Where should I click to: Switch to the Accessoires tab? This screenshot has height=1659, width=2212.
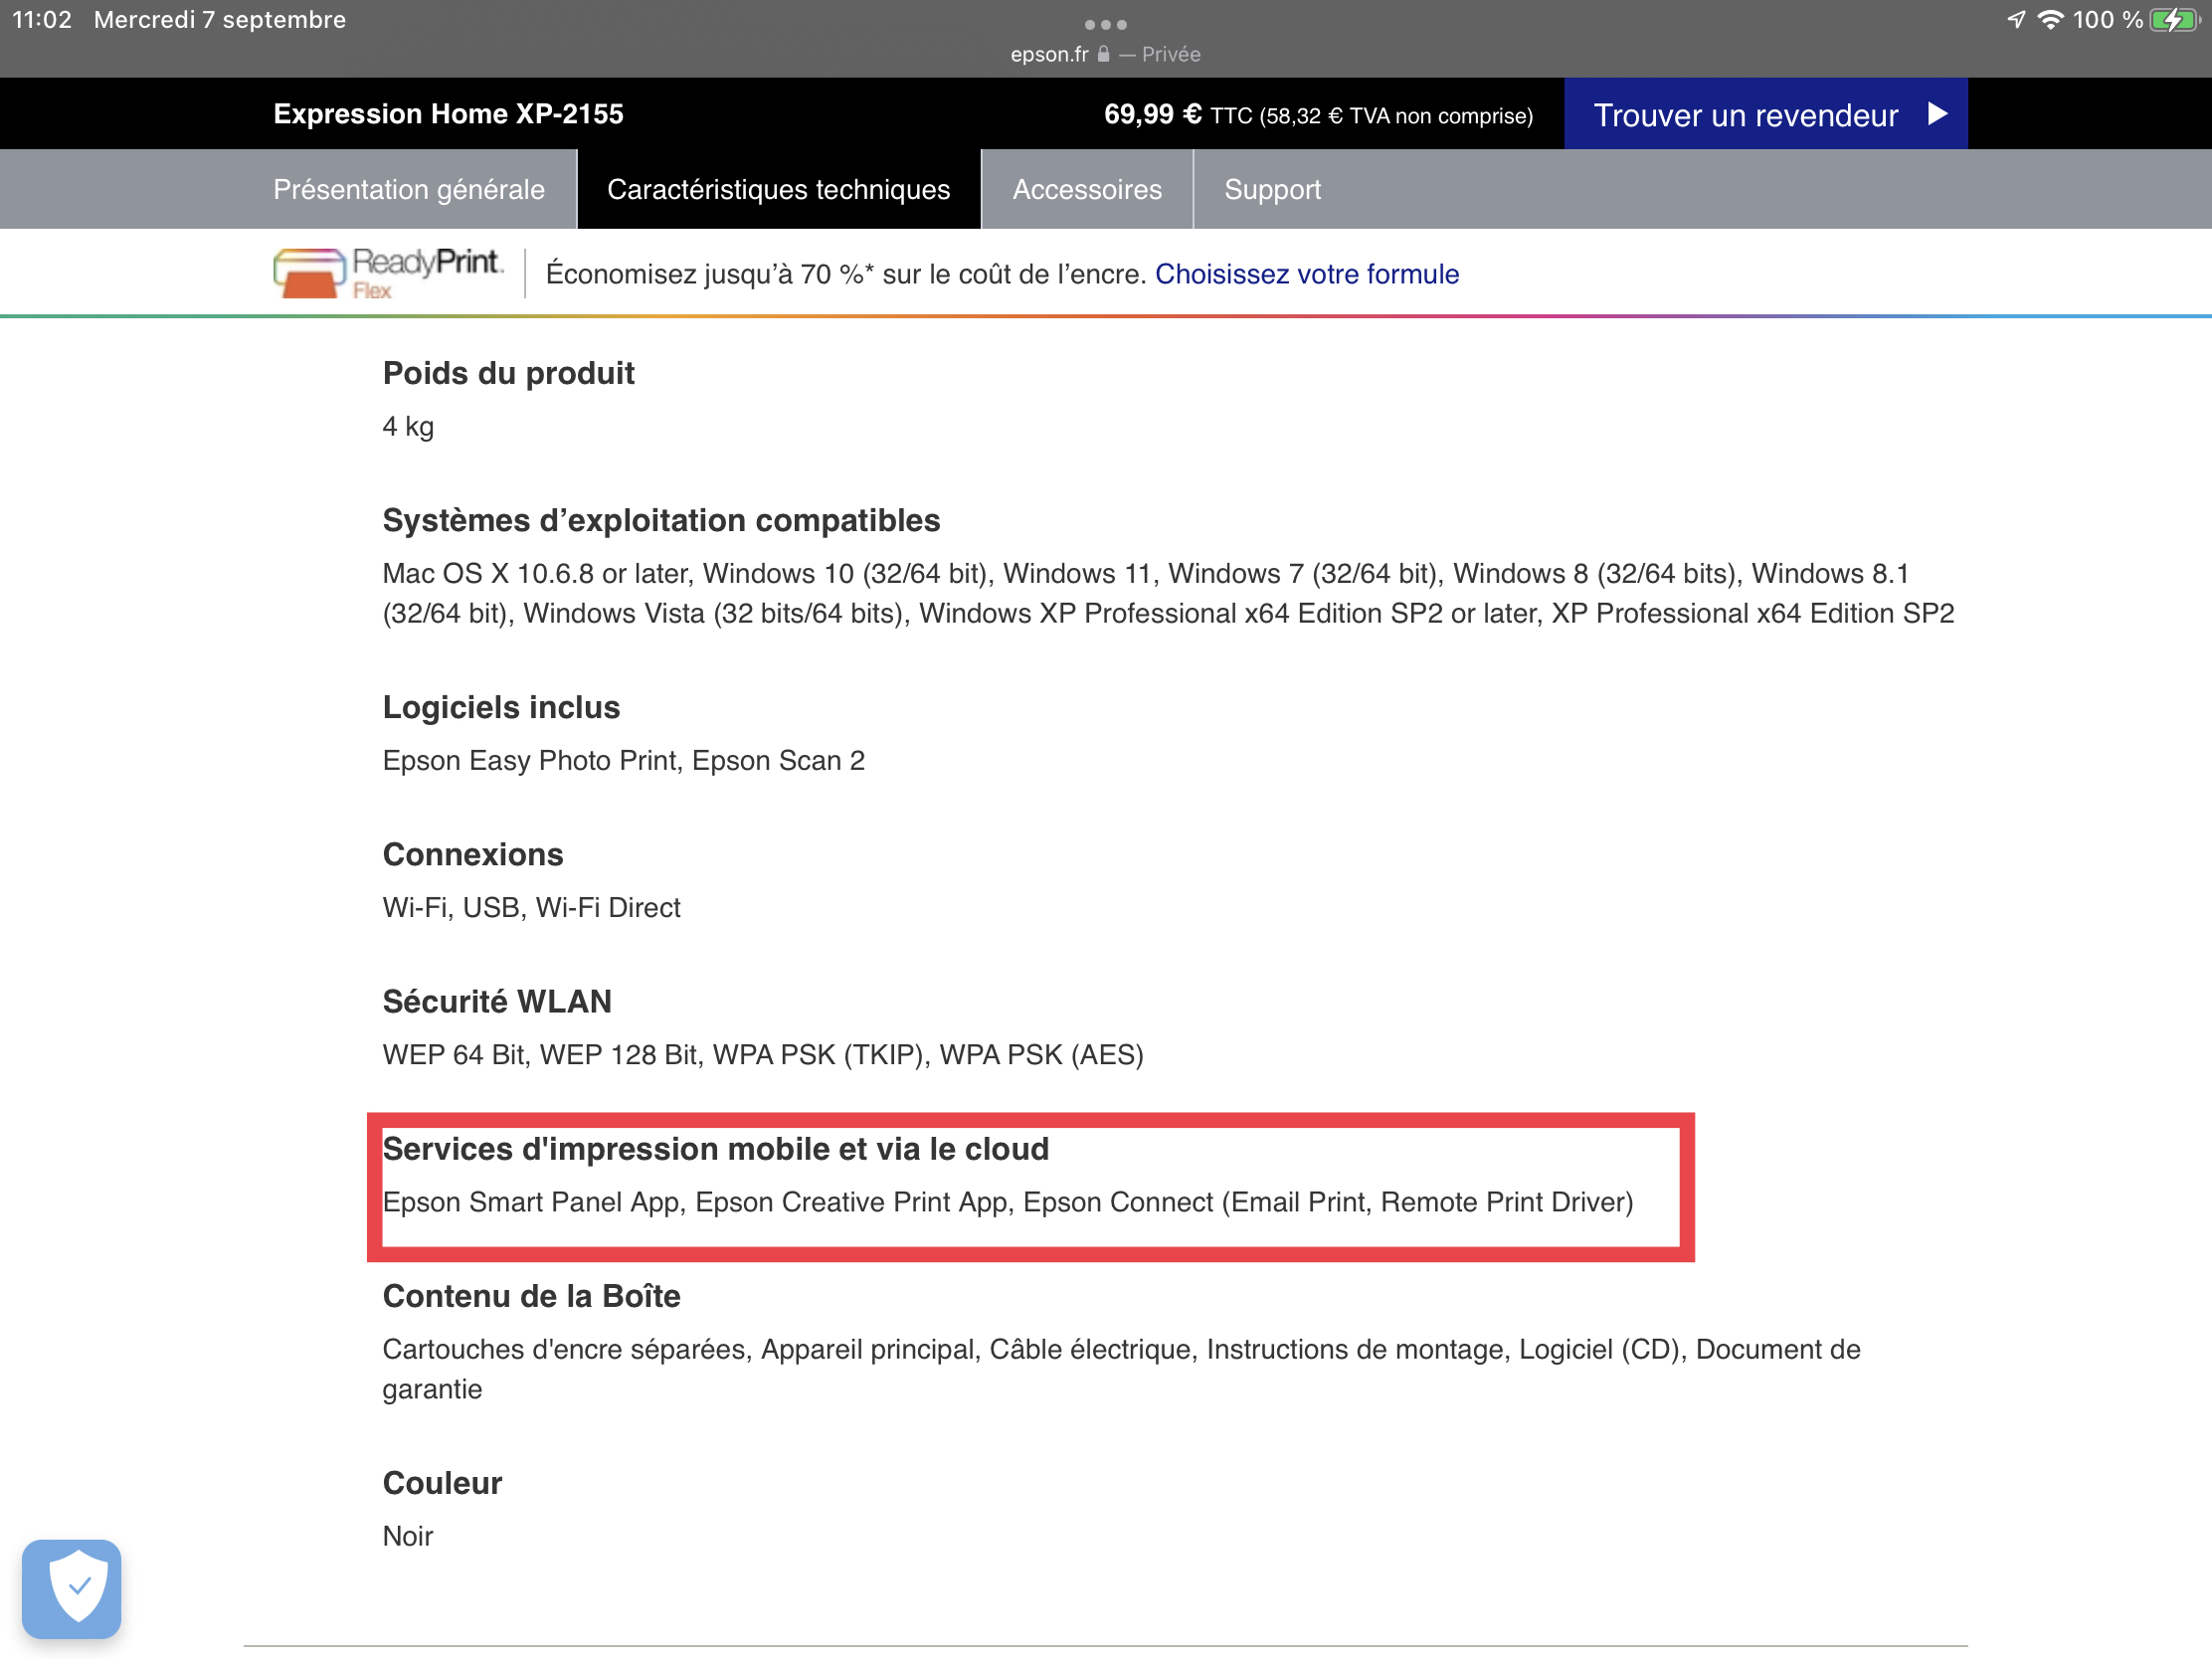1087,189
